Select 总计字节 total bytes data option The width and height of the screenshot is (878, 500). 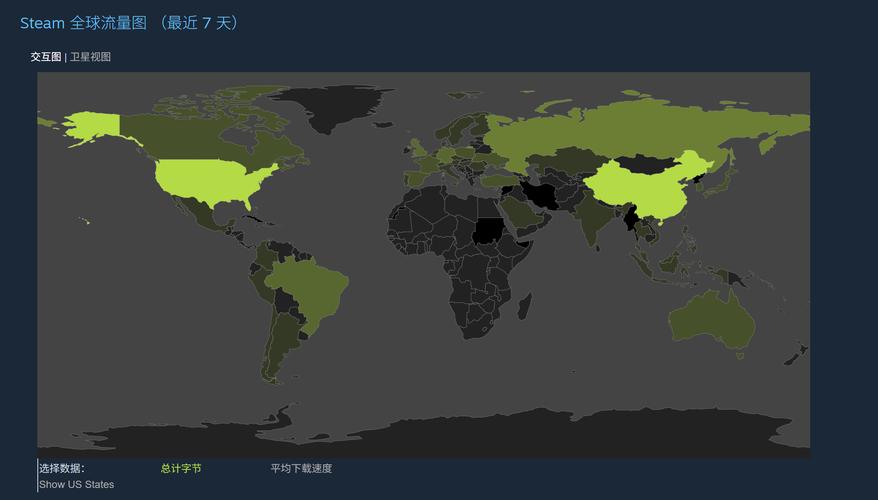(181, 469)
